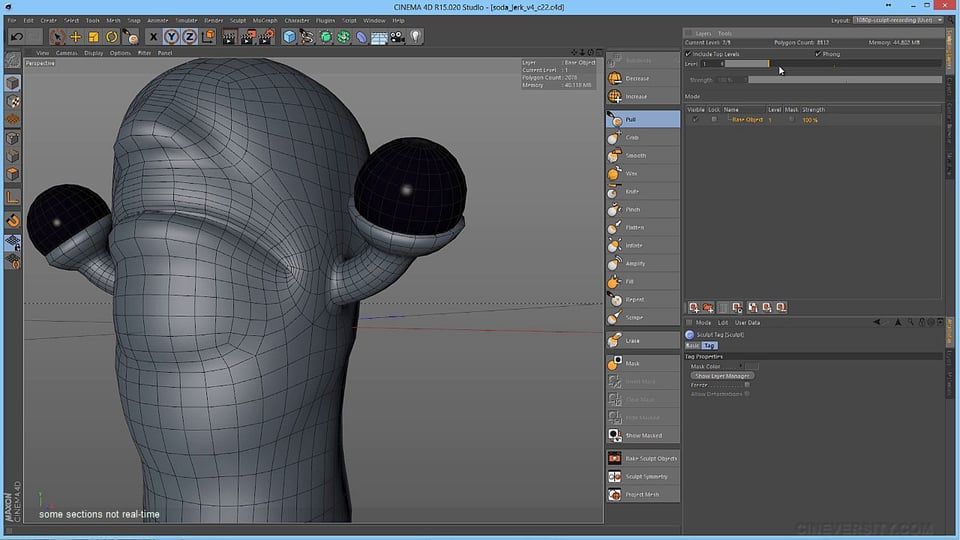
Task: Enable the Freeze checkbox in Tag Properties
Action: pos(746,385)
